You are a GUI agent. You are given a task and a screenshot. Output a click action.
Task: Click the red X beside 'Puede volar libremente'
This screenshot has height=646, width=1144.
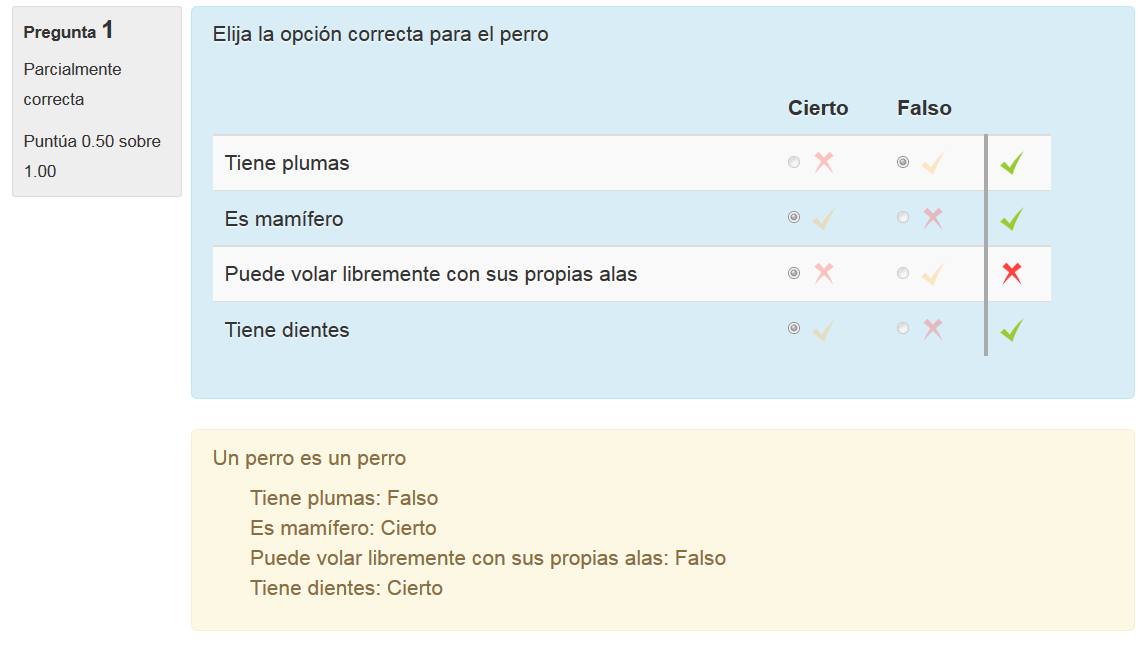click(1011, 273)
